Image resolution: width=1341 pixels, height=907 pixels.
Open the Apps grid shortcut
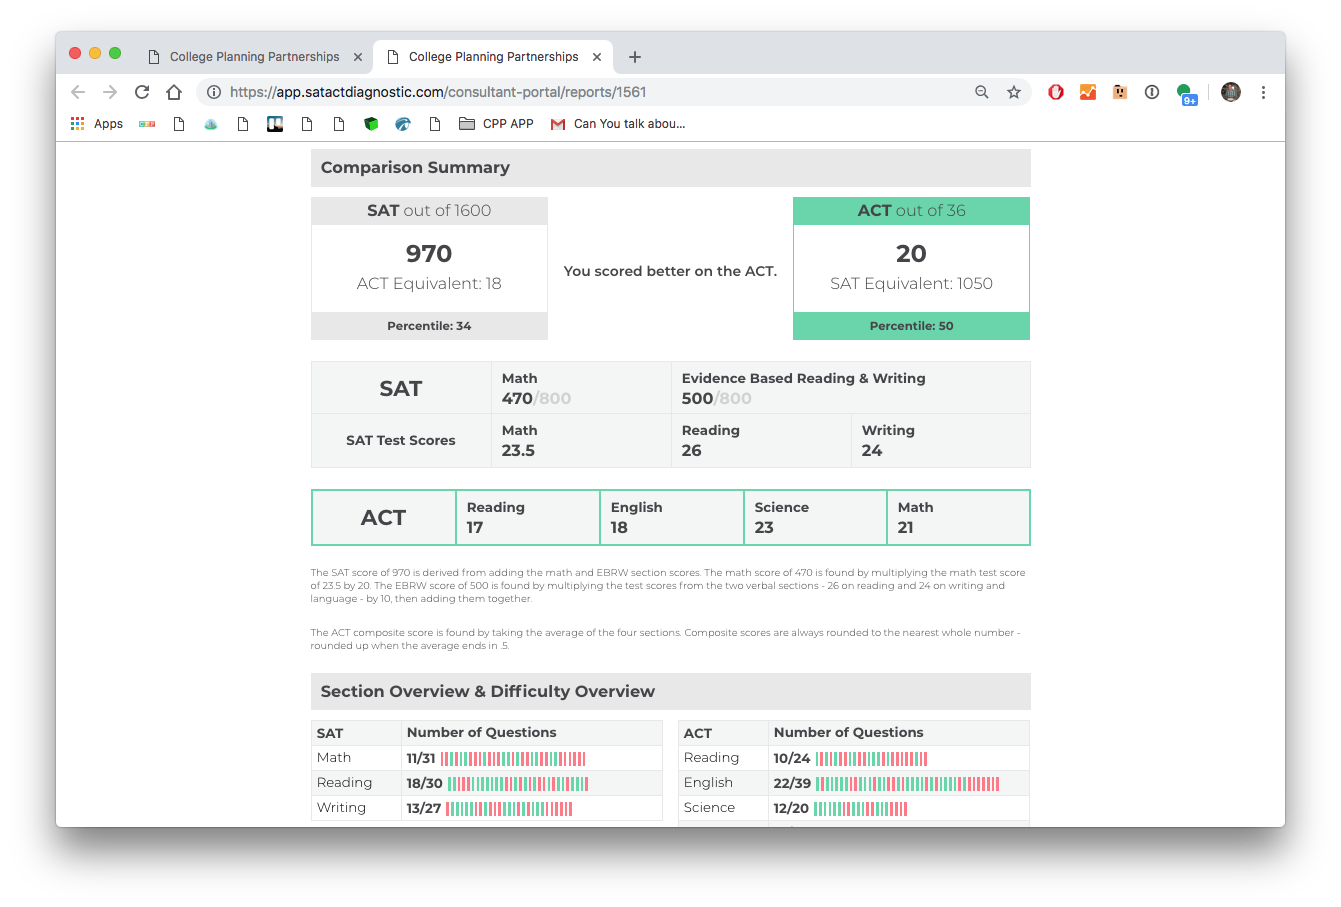96,124
